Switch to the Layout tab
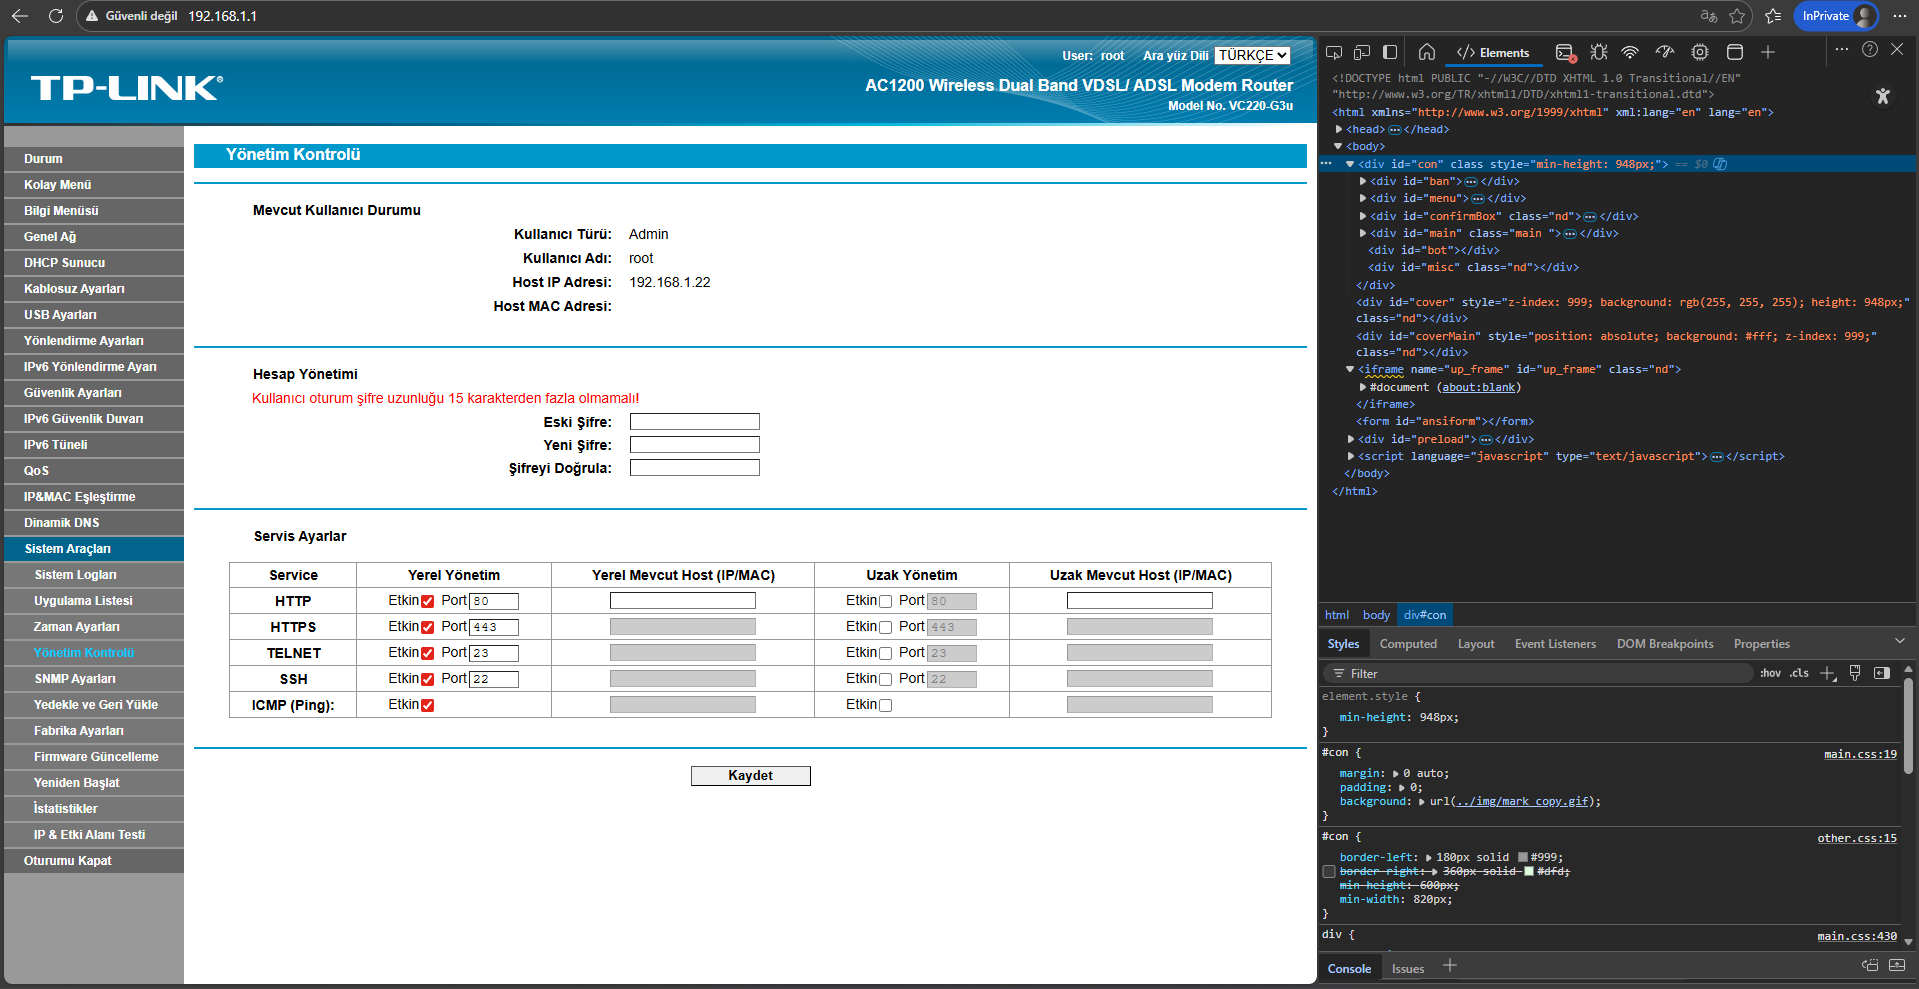 click(1476, 644)
